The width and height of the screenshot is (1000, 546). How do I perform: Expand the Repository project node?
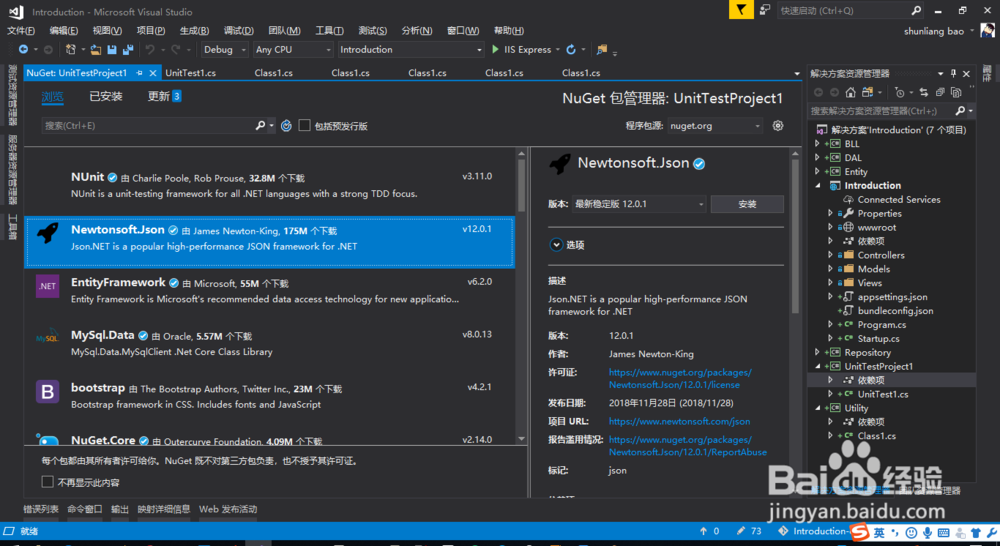point(817,352)
